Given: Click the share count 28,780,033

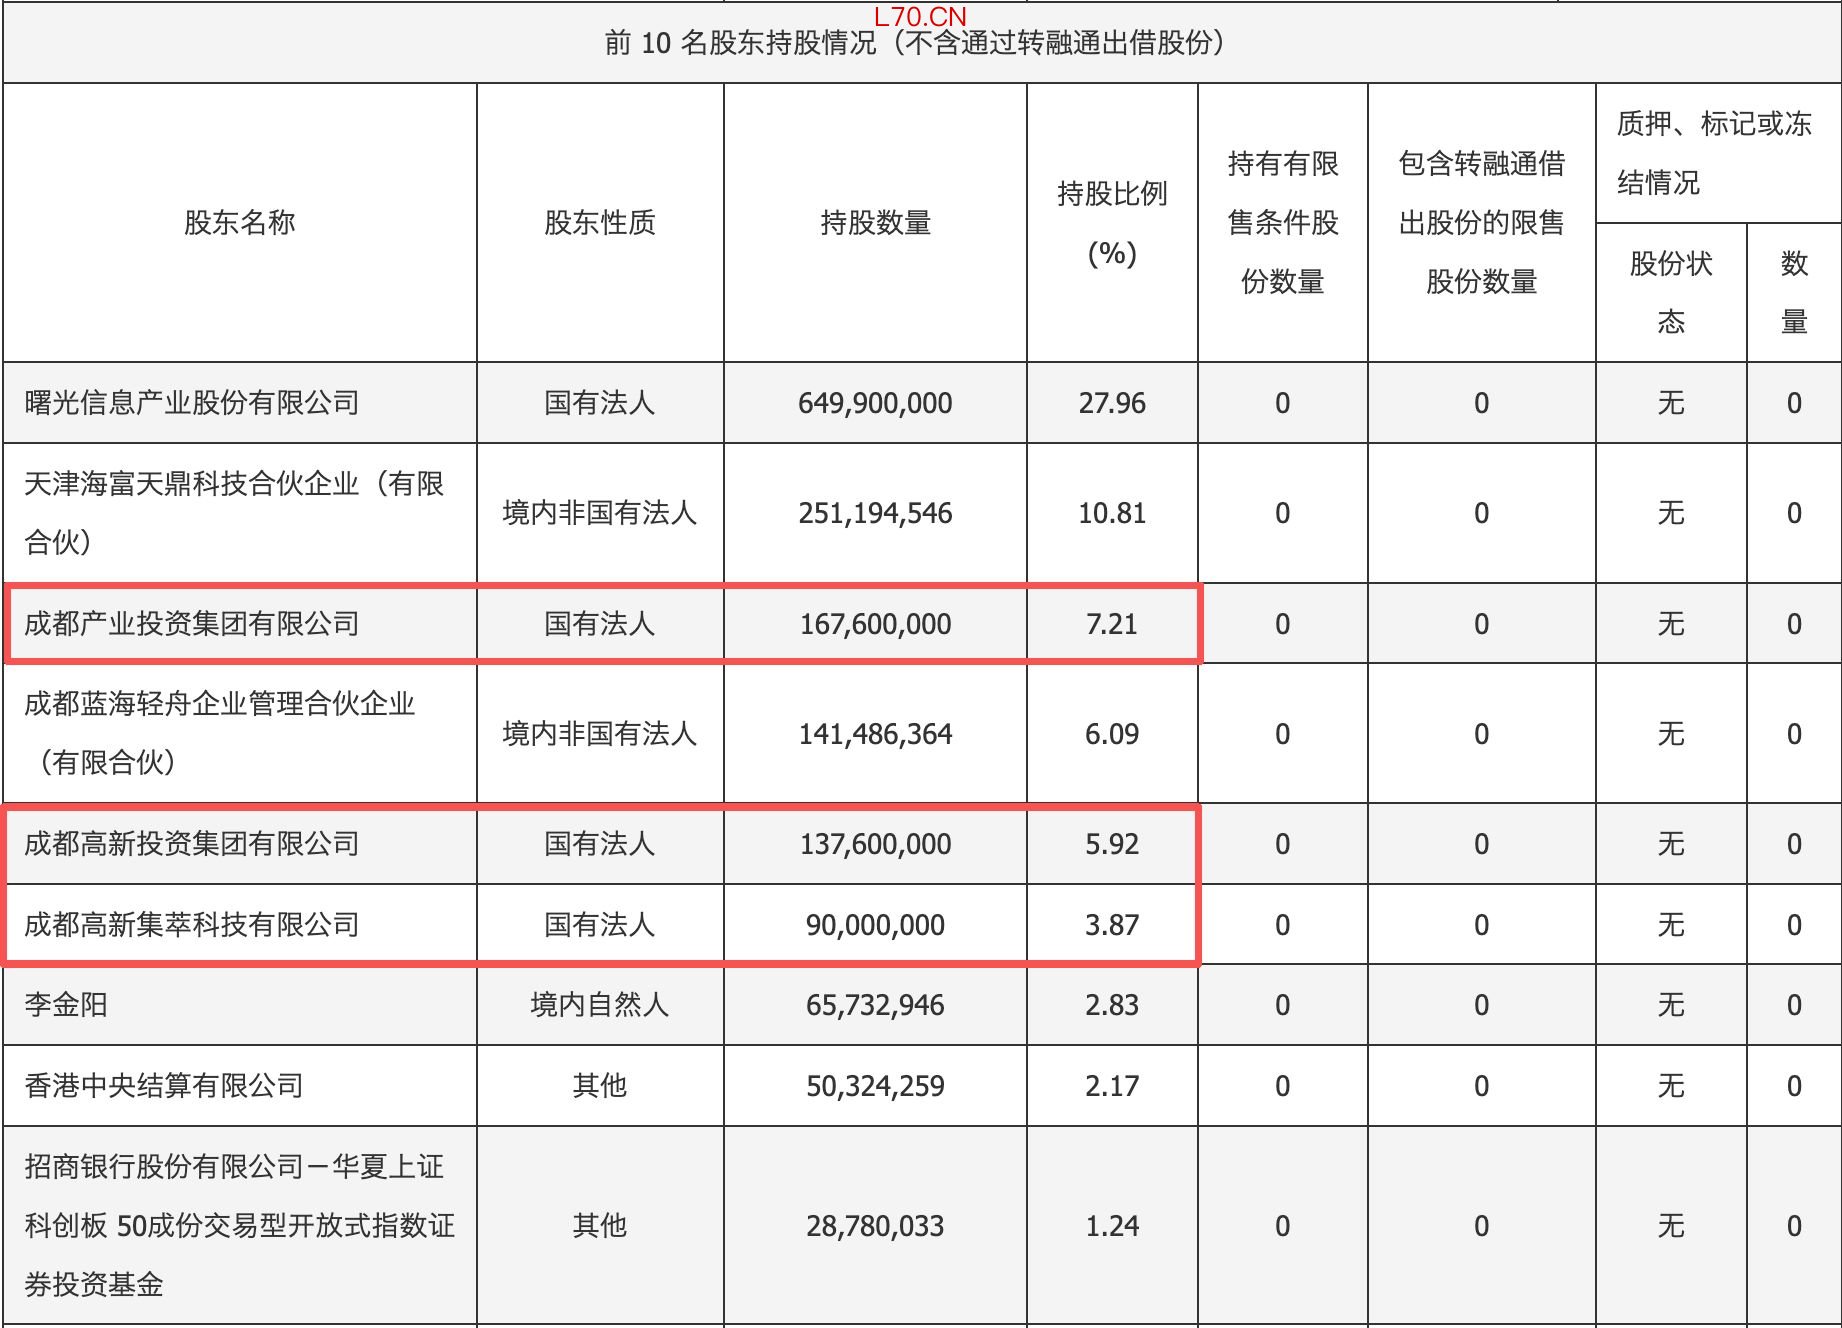Looking at the screenshot, I should point(875,1226).
